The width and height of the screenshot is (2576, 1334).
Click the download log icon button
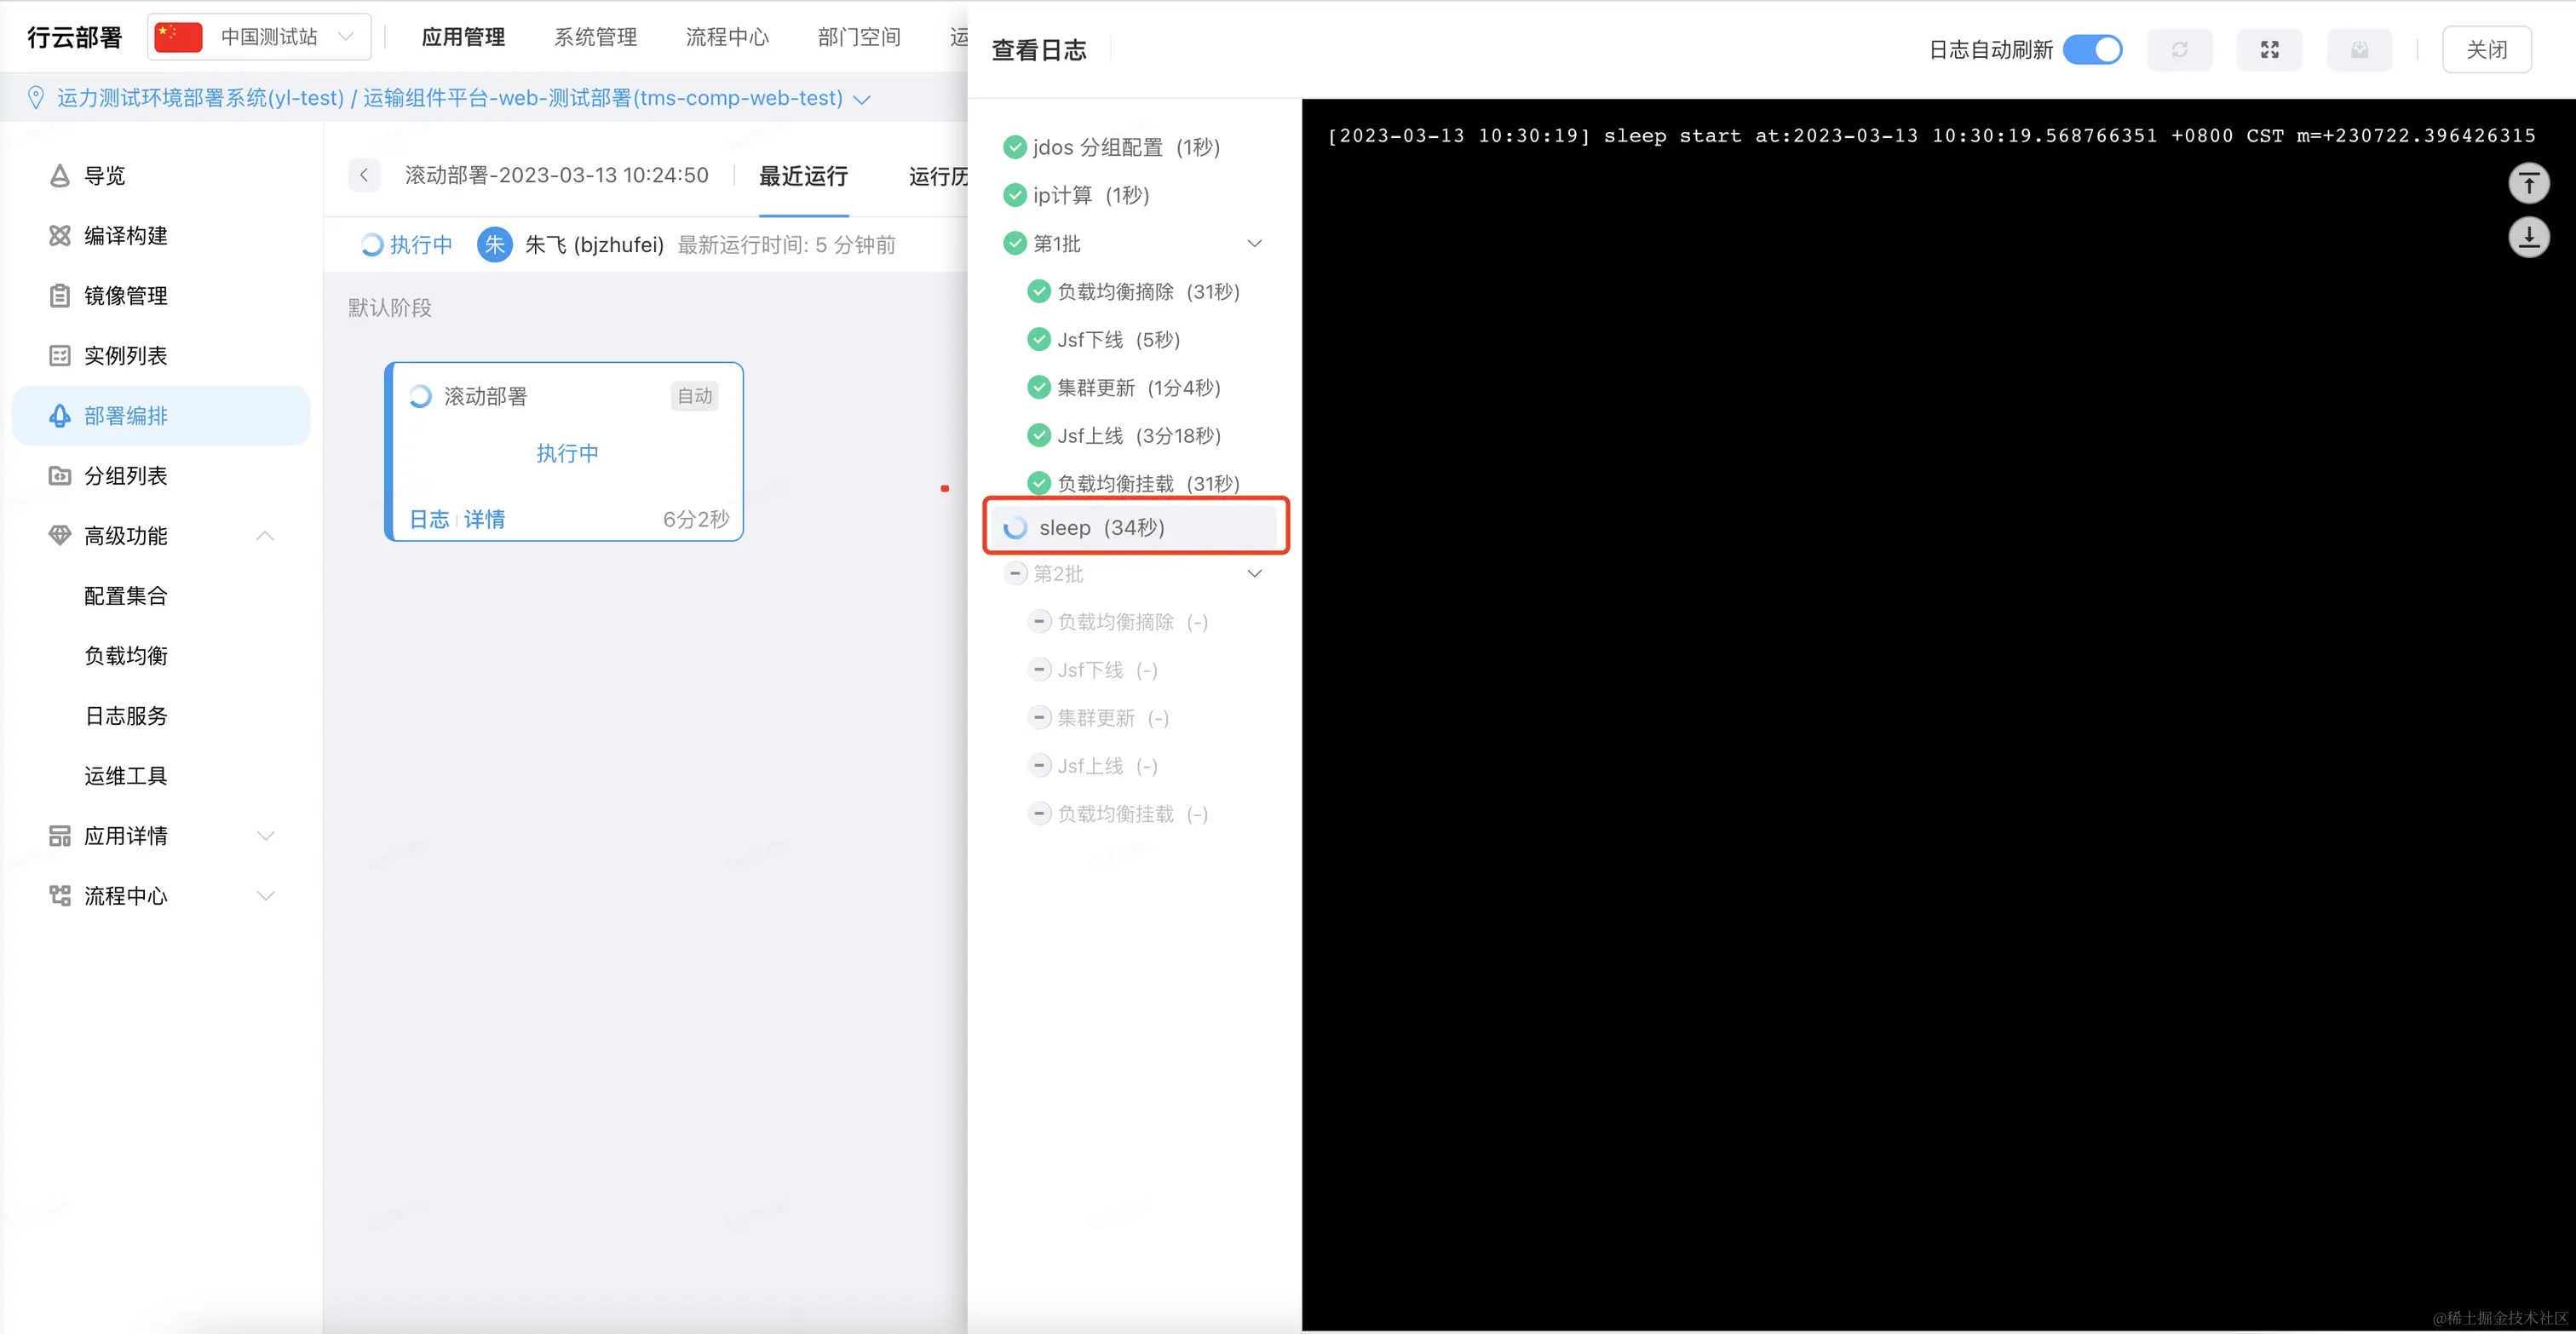click(x=2359, y=50)
